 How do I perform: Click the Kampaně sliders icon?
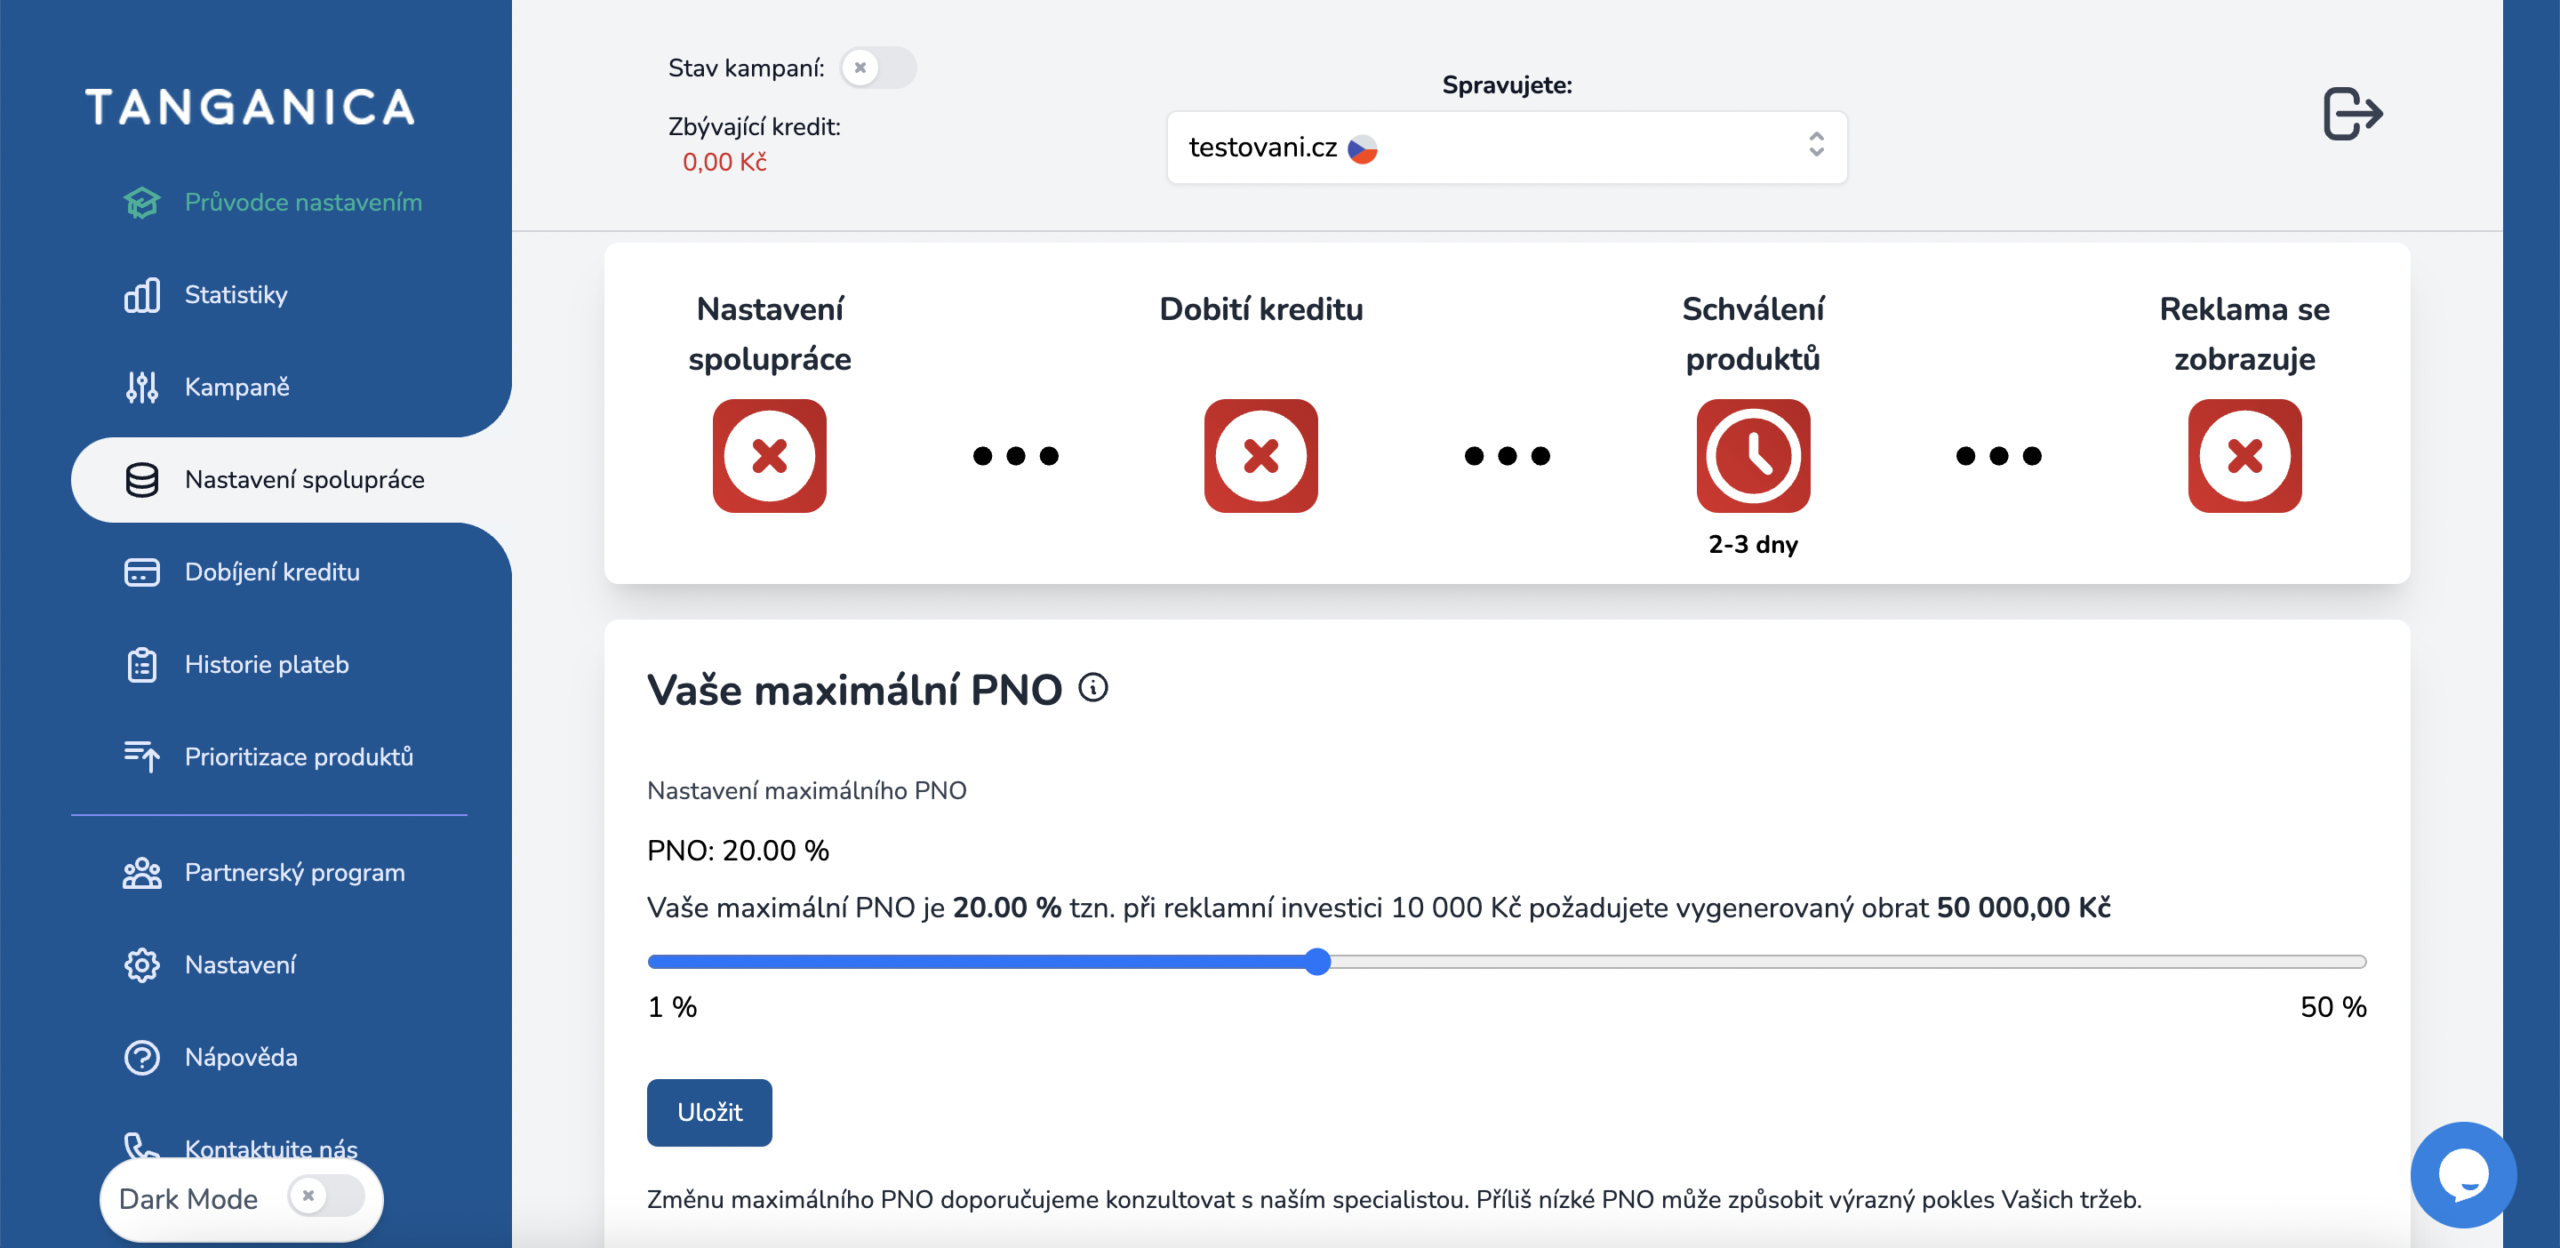[141, 387]
